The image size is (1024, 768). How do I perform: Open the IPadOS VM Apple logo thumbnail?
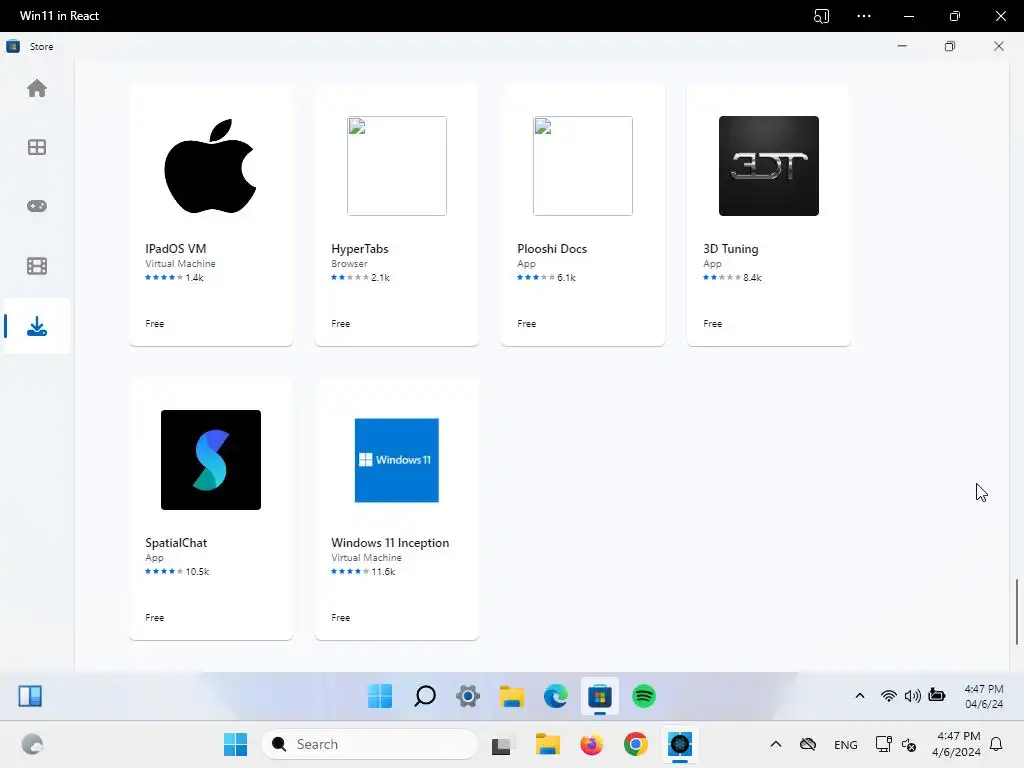click(210, 166)
